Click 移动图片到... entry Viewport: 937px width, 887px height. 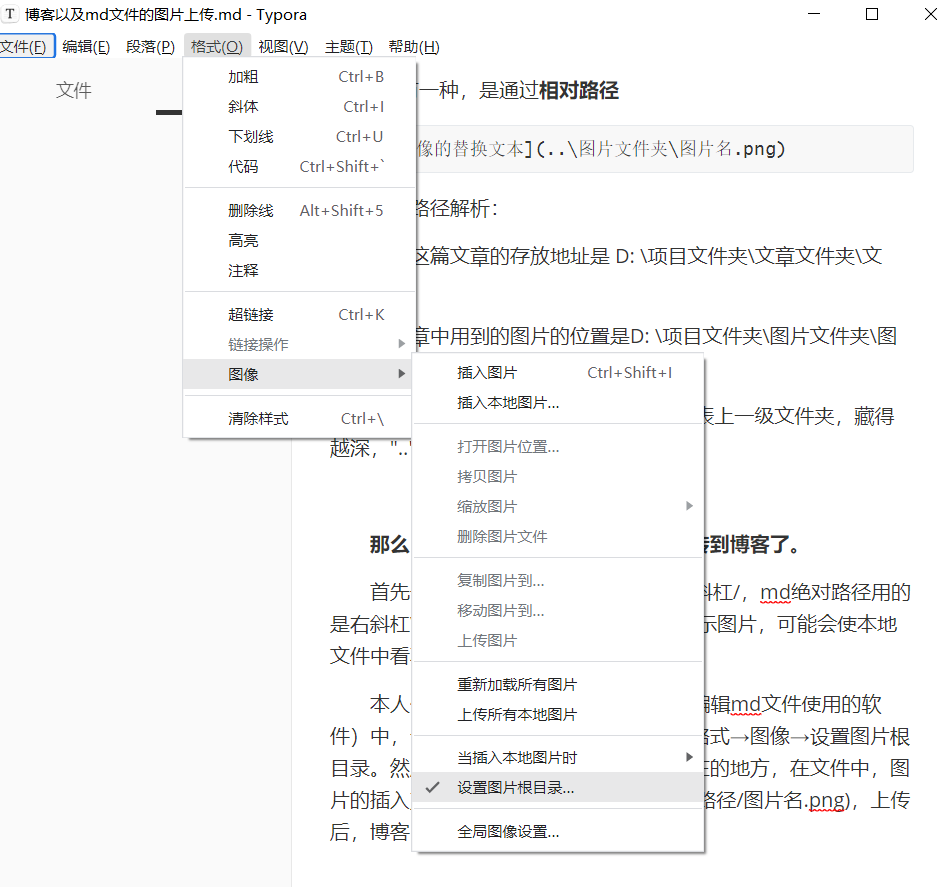558,610
